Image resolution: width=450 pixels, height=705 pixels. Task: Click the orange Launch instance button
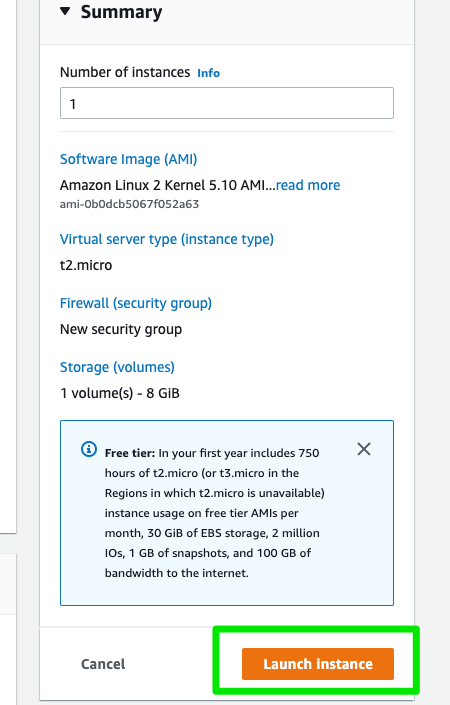(x=318, y=664)
